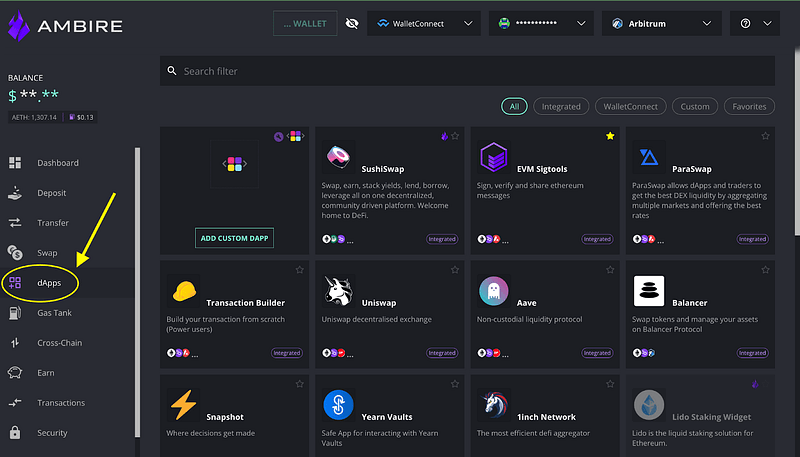Open the Transfer arrows icon

coord(15,223)
